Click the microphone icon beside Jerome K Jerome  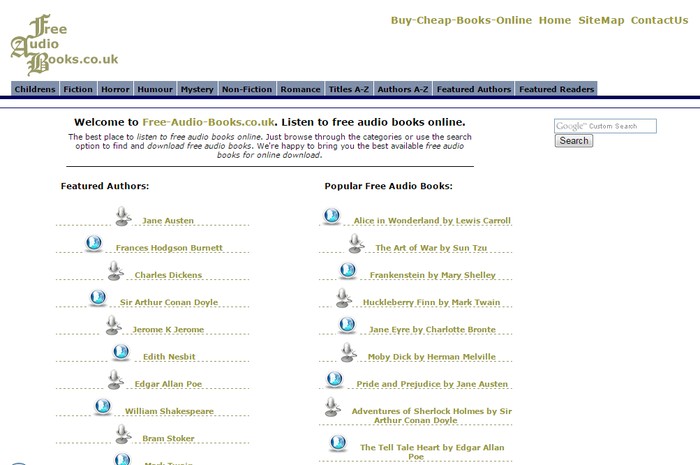click(x=113, y=325)
